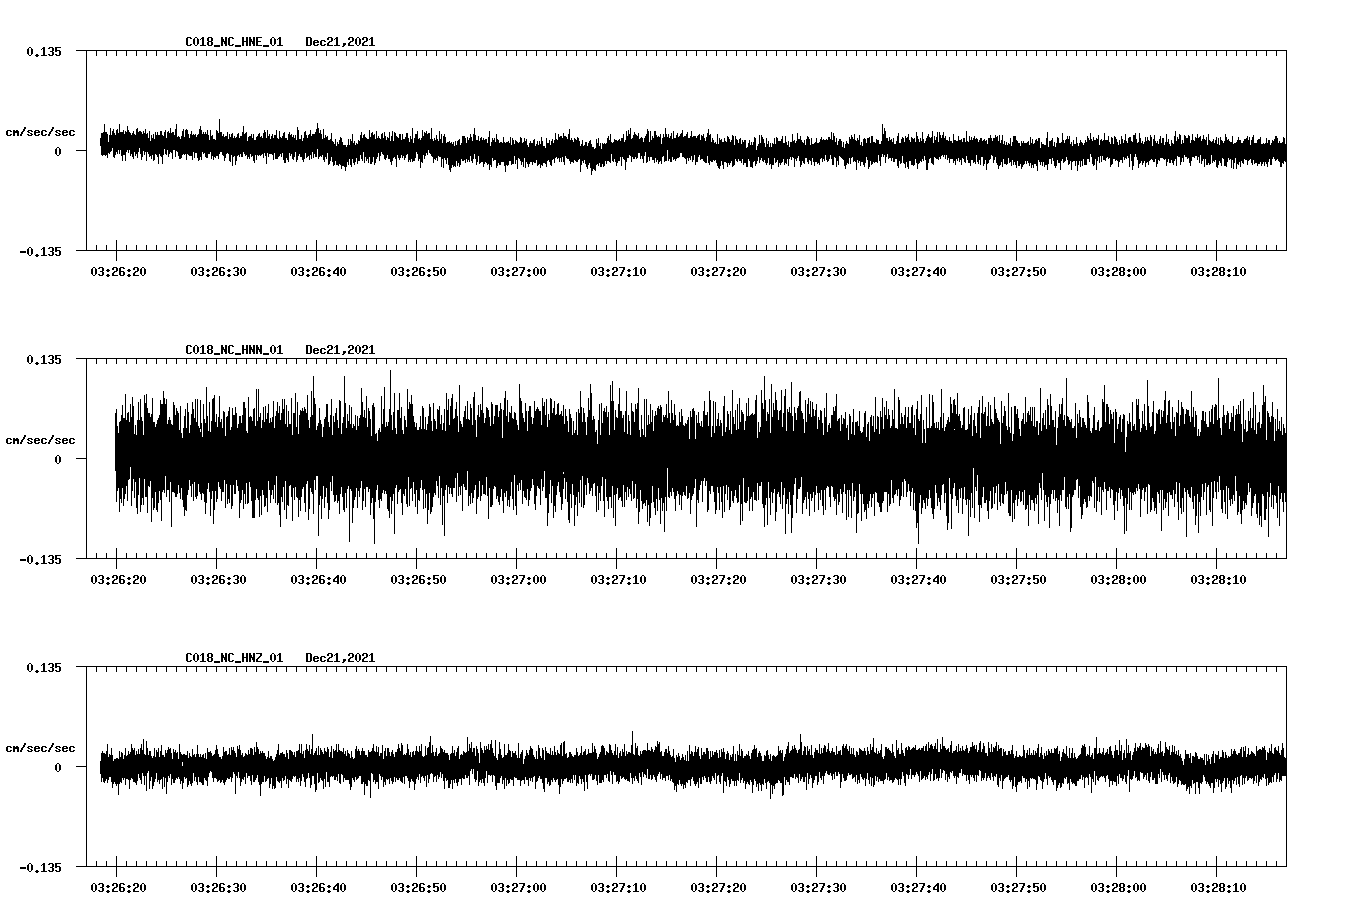Image resolution: width=1358 pixels, height=924 pixels.
Task: Click the 03:26:40 time label under HNN plot
Action: [318, 579]
